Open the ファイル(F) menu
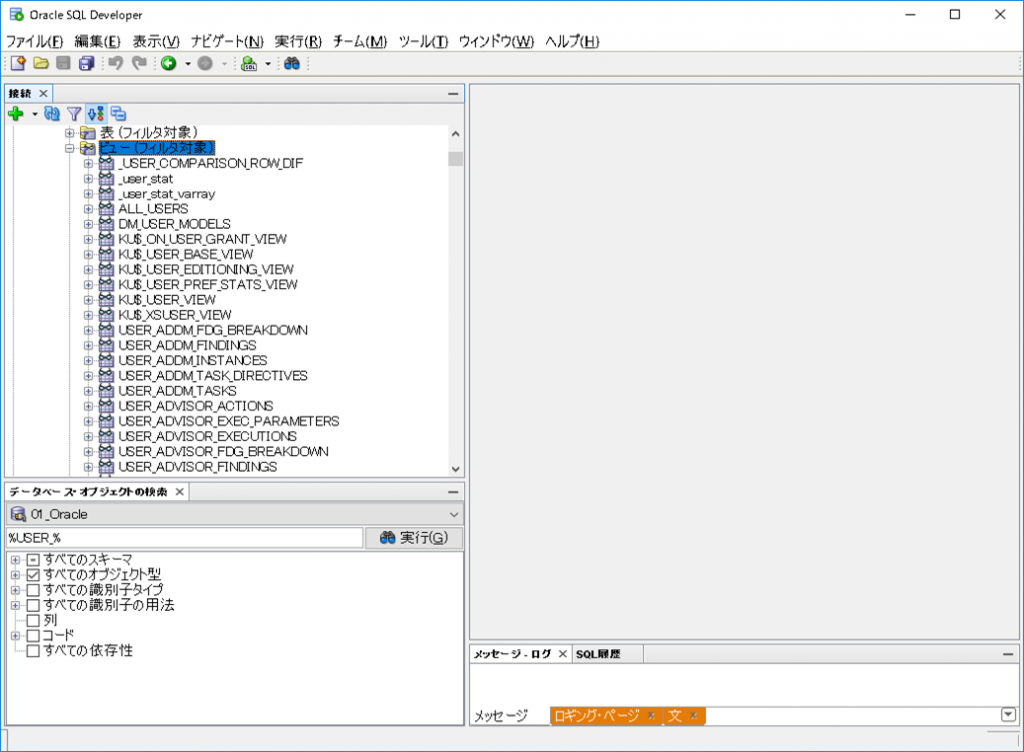 point(35,42)
